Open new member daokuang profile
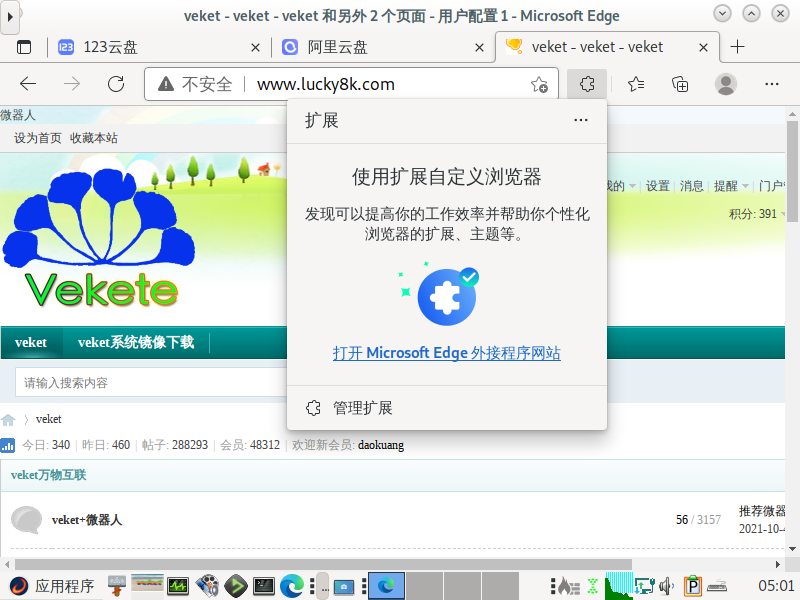Viewport: 800px width, 600px height. tap(381, 445)
